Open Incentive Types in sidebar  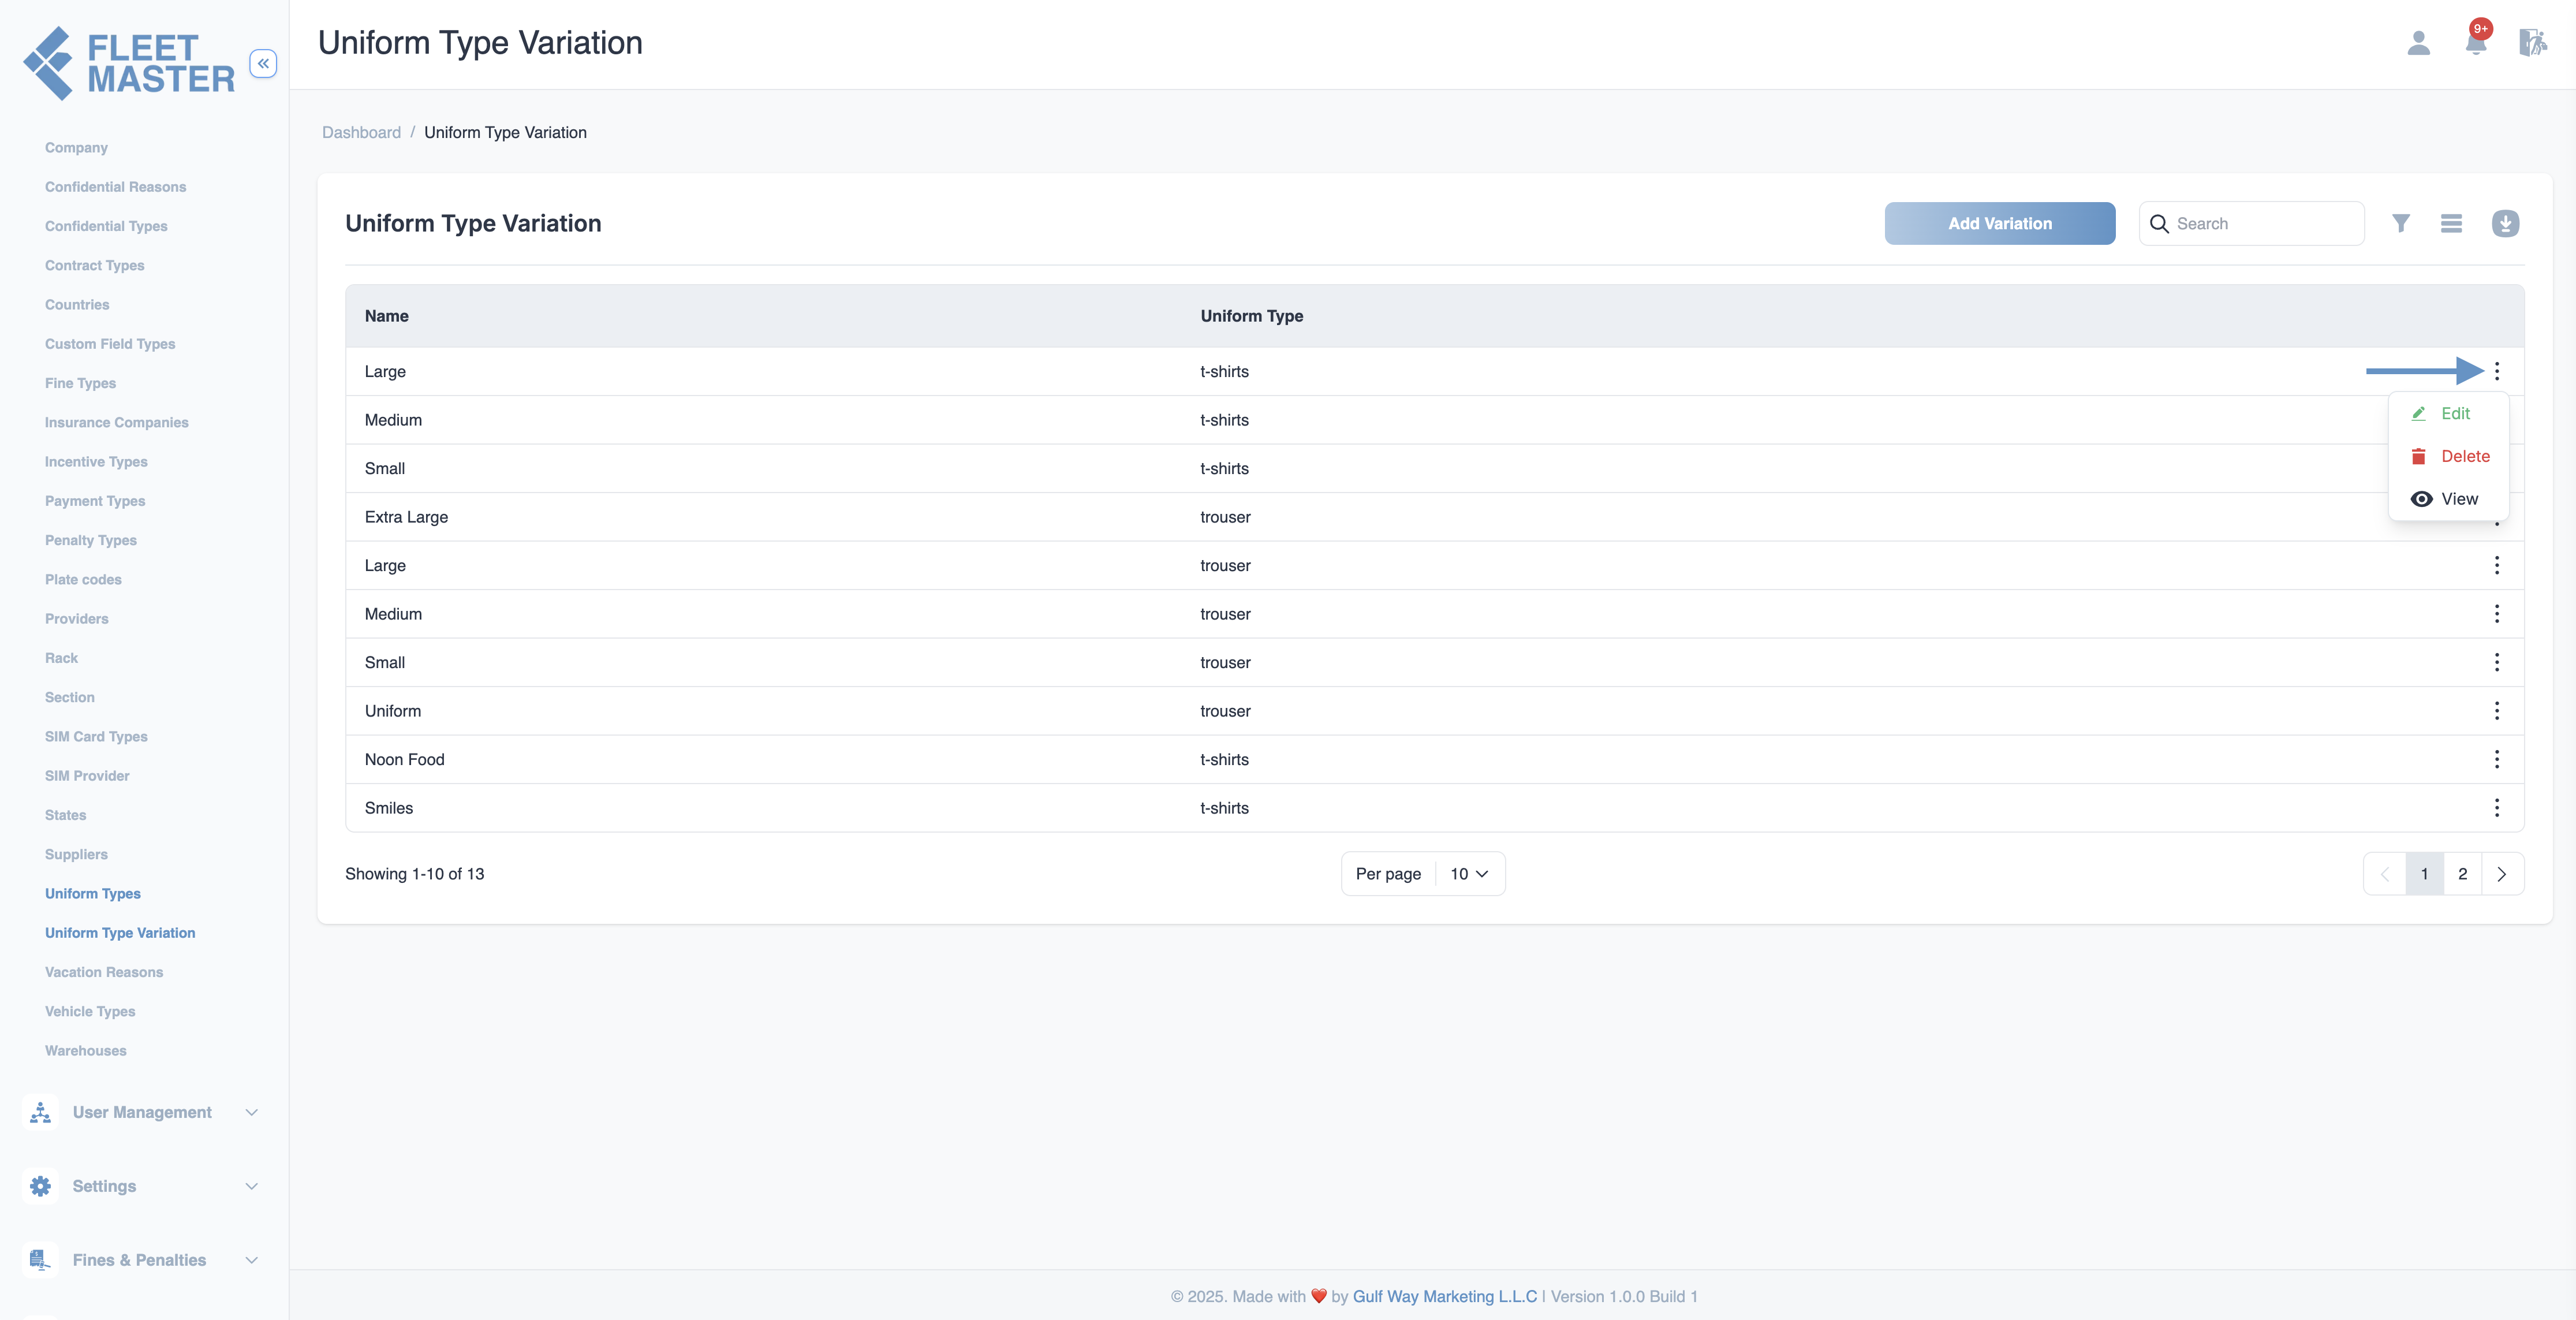point(96,461)
